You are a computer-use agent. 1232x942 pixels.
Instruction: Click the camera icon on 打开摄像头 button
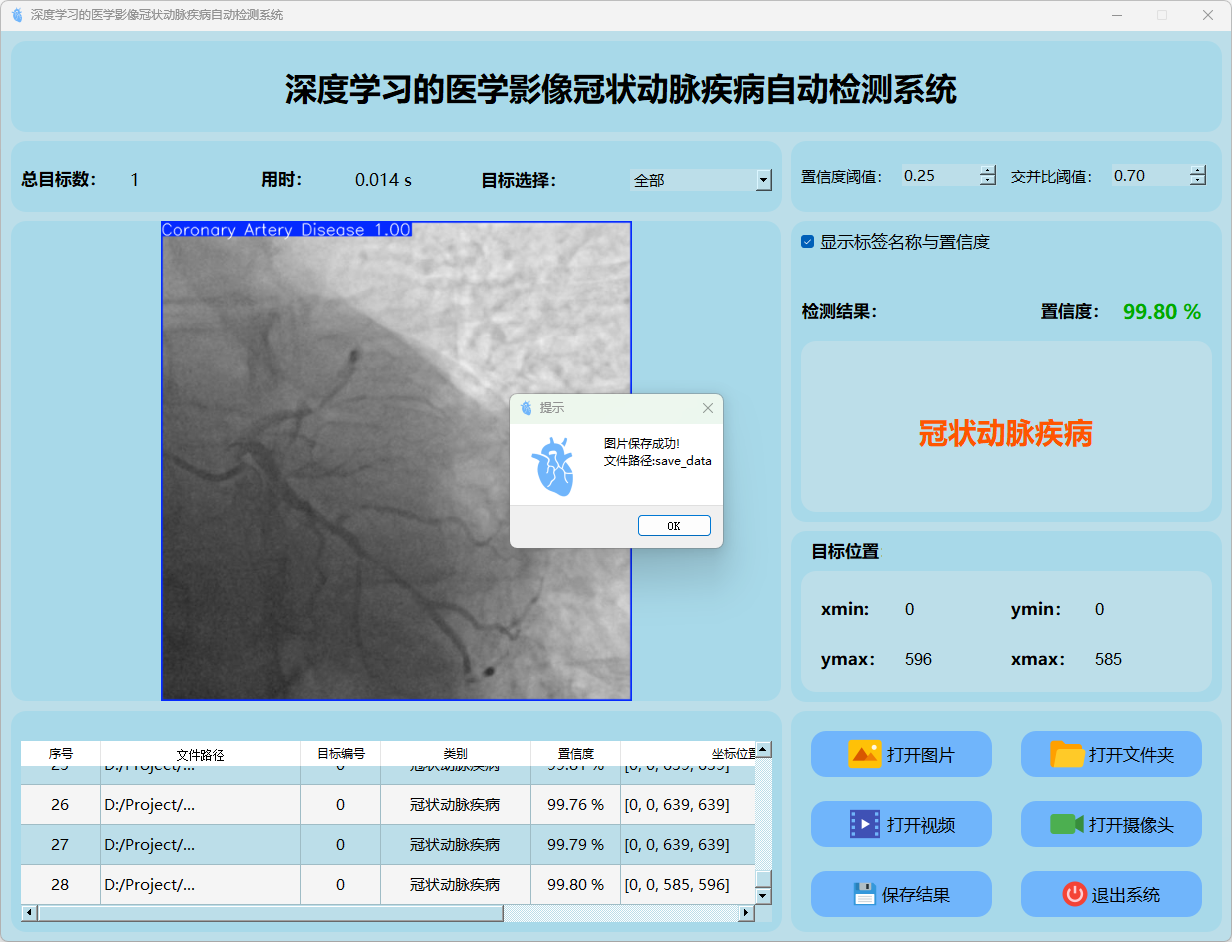pos(1067,824)
